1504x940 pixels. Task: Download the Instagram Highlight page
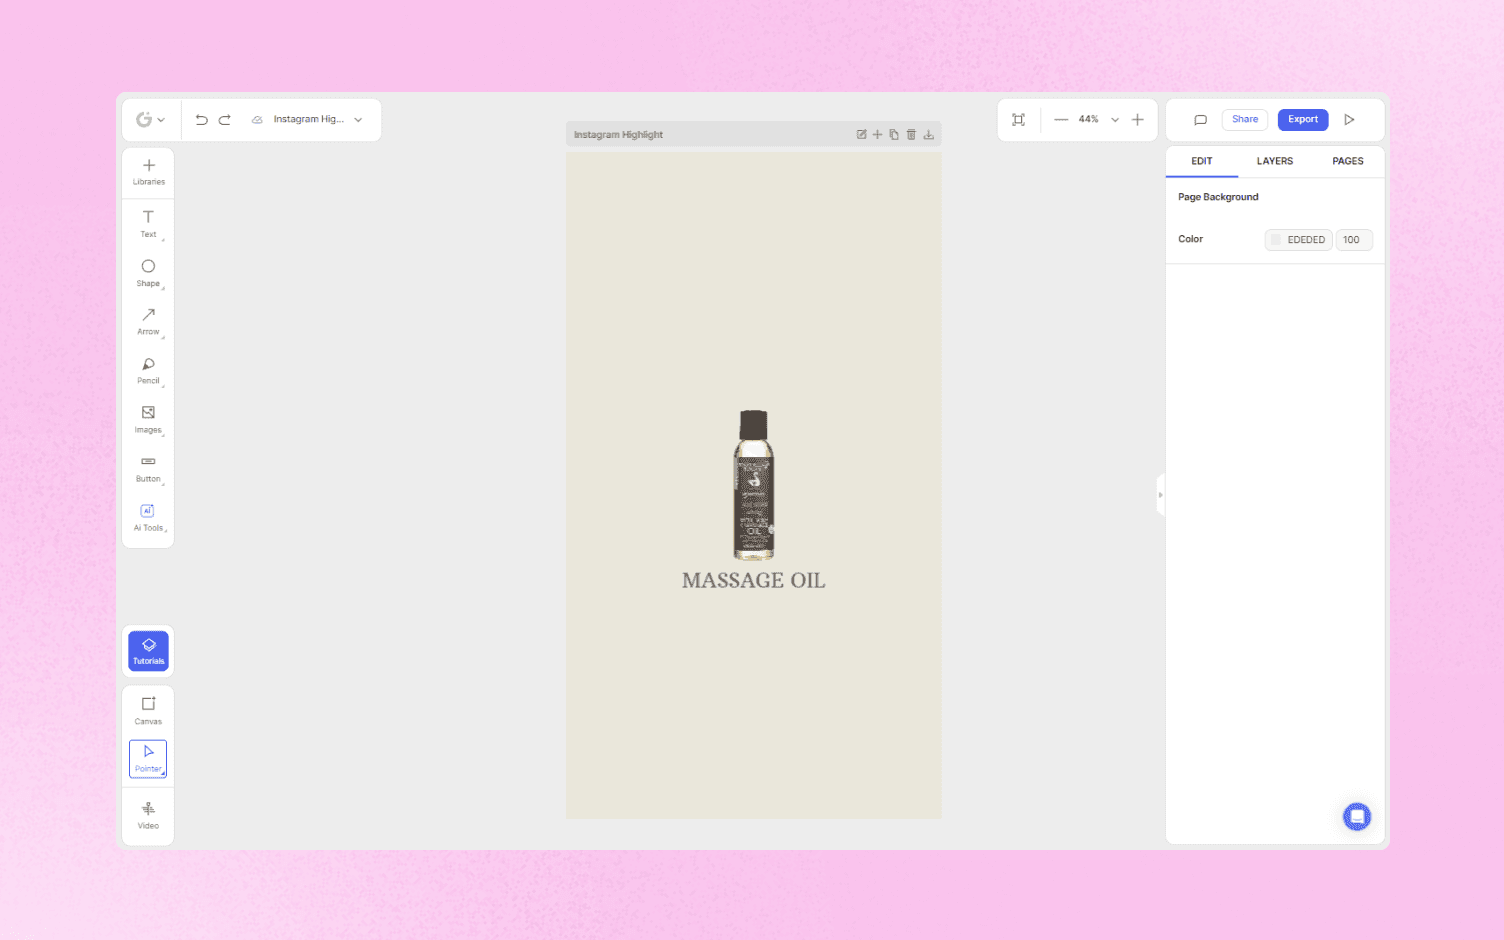(x=928, y=134)
